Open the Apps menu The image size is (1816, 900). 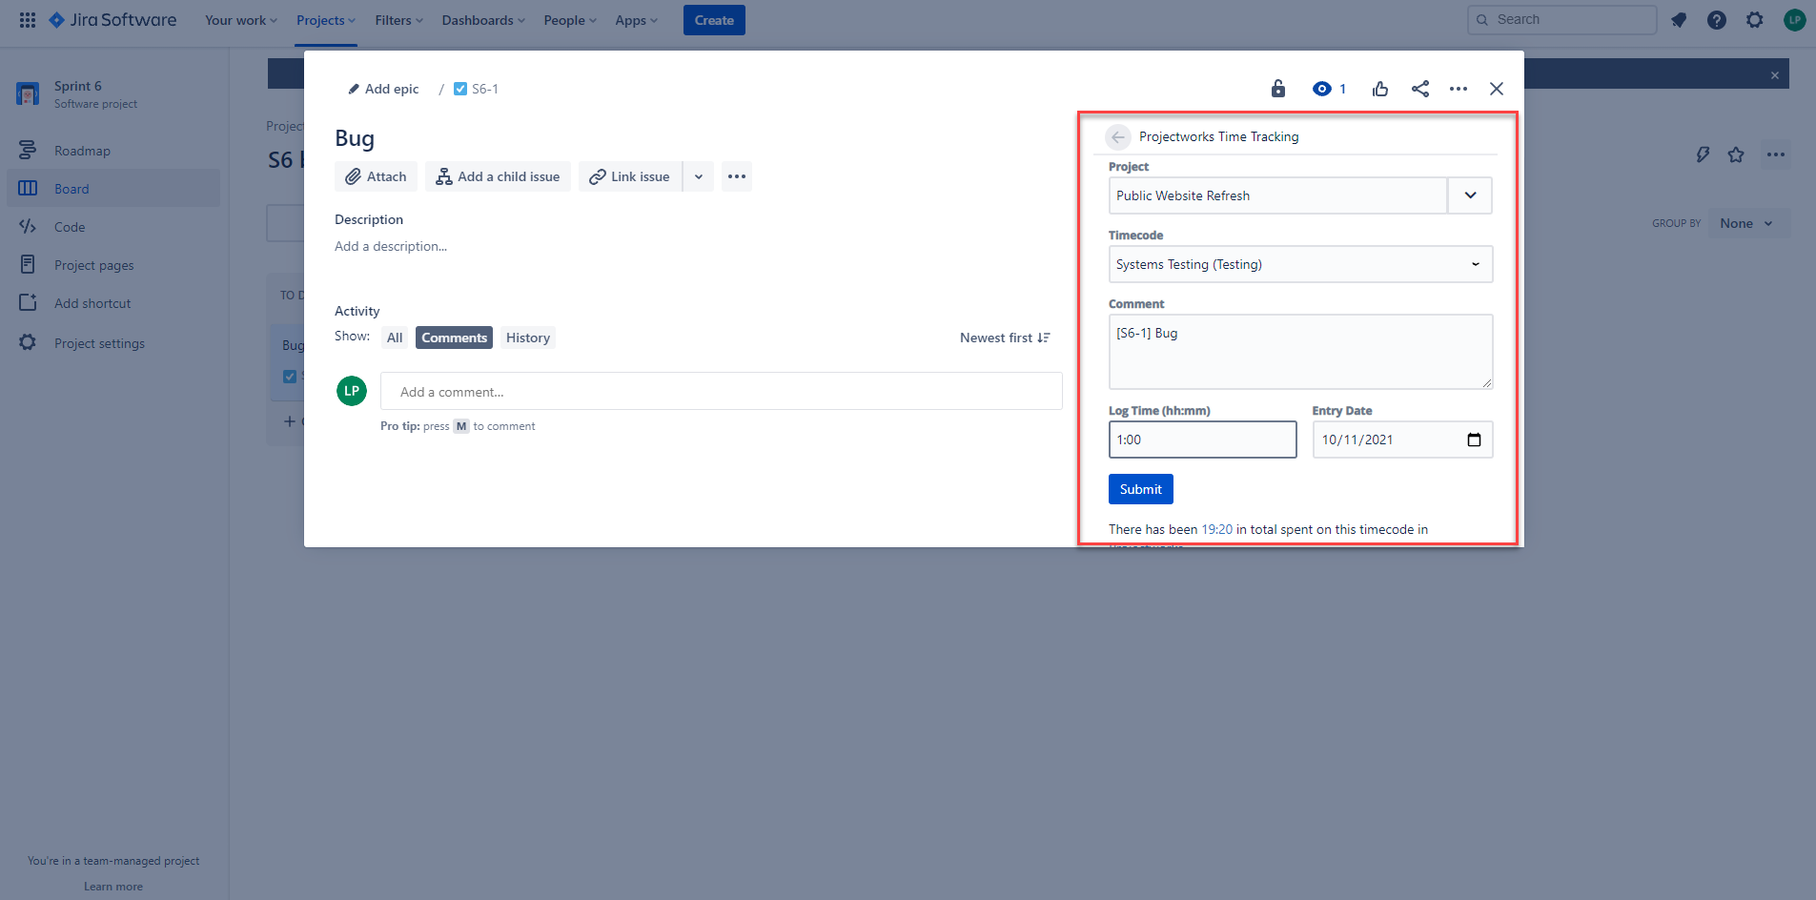[636, 20]
